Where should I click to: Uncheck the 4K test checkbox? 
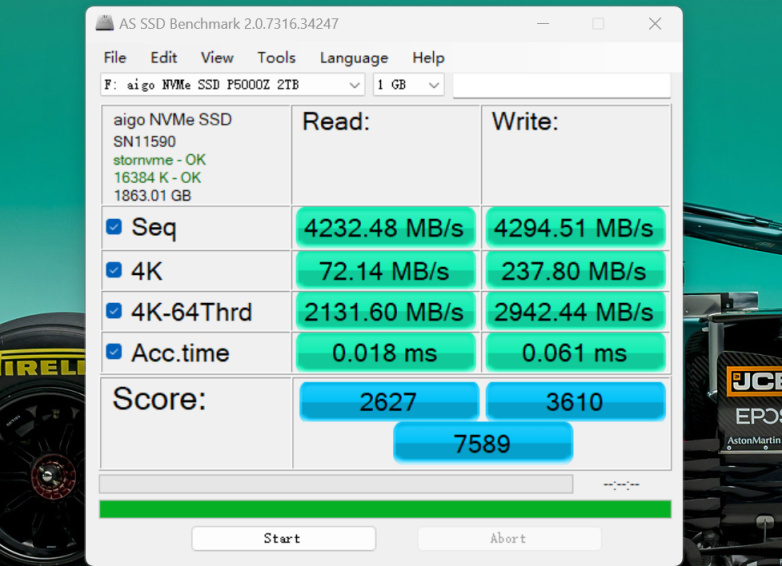[114, 270]
